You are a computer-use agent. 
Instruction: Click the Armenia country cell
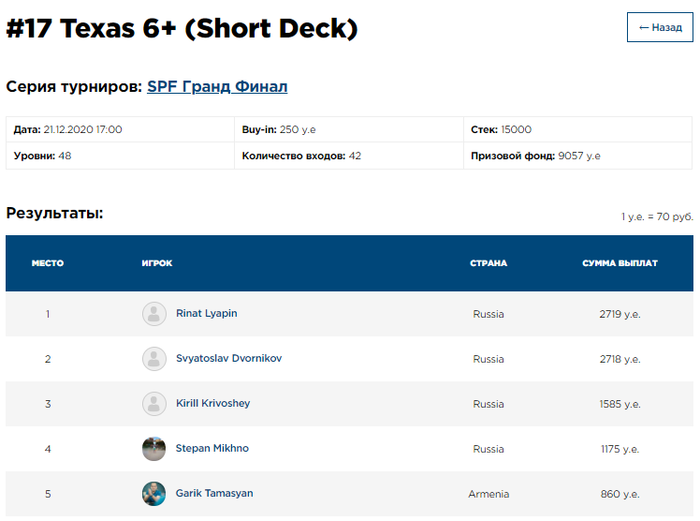coord(488,494)
